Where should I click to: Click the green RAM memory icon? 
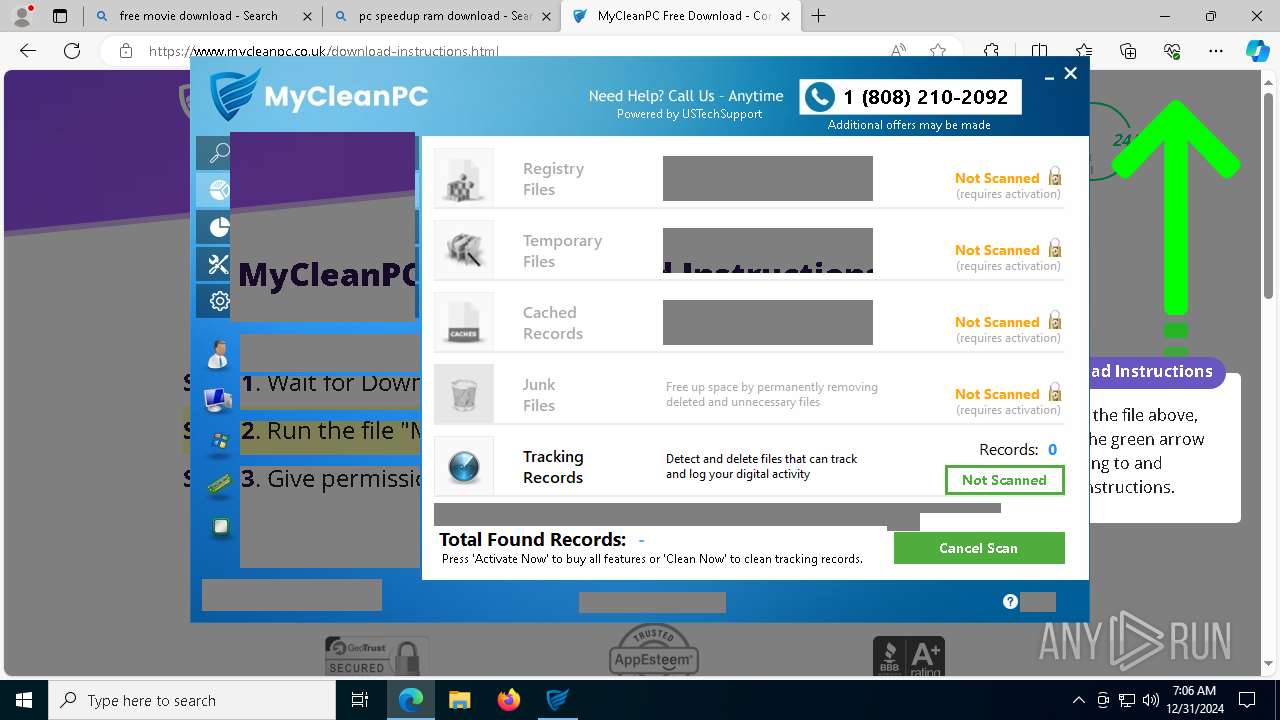(x=219, y=484)
